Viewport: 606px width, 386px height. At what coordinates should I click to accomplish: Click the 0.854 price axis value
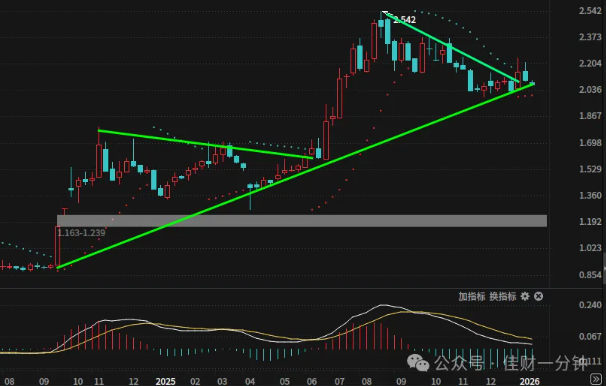pos(590,275)
